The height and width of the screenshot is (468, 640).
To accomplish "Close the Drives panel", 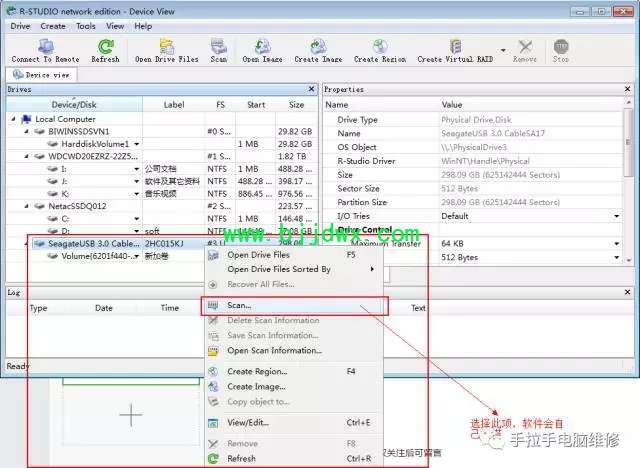I will click(x=311, y=89).
